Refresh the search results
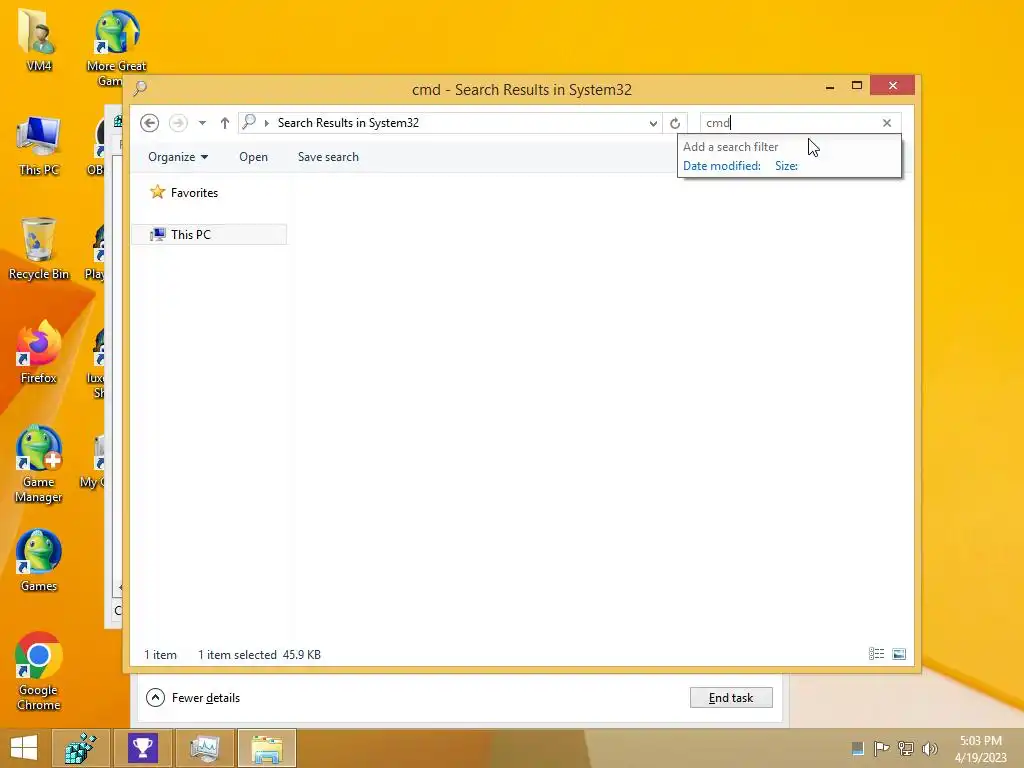The width and height of the screenshot is (1024, 768). point(675,123)
